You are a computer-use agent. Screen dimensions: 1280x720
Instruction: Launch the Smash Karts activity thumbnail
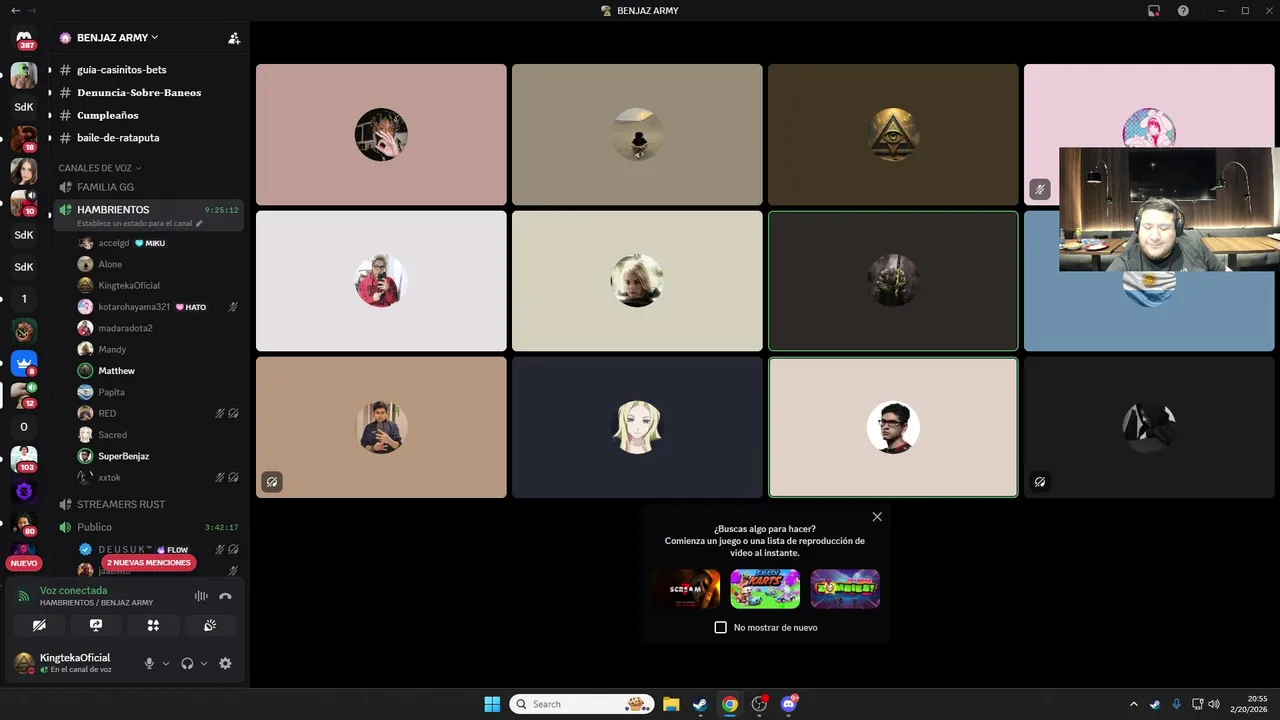(x=765, y=589)
